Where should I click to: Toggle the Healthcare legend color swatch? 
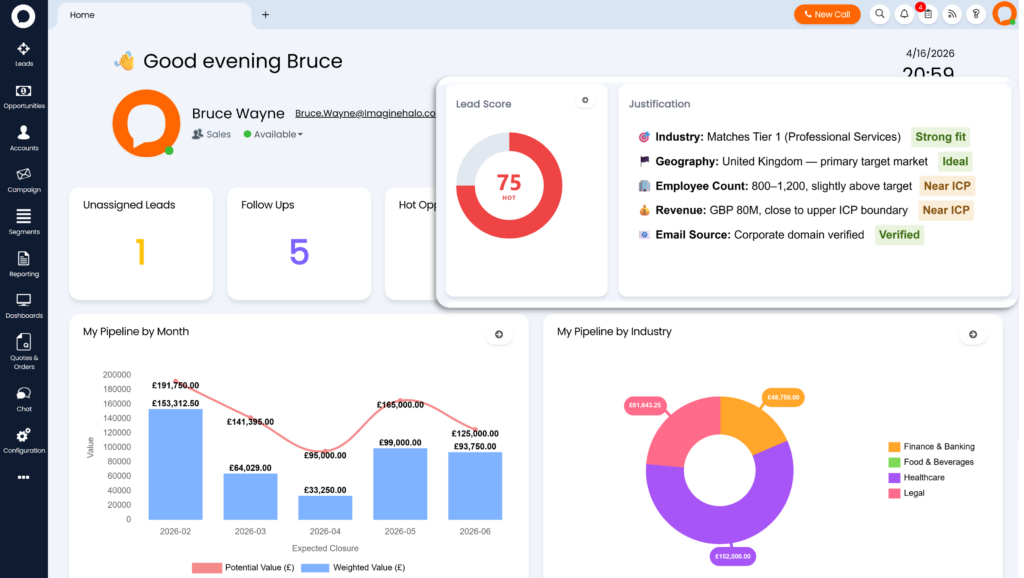[893, 478]
